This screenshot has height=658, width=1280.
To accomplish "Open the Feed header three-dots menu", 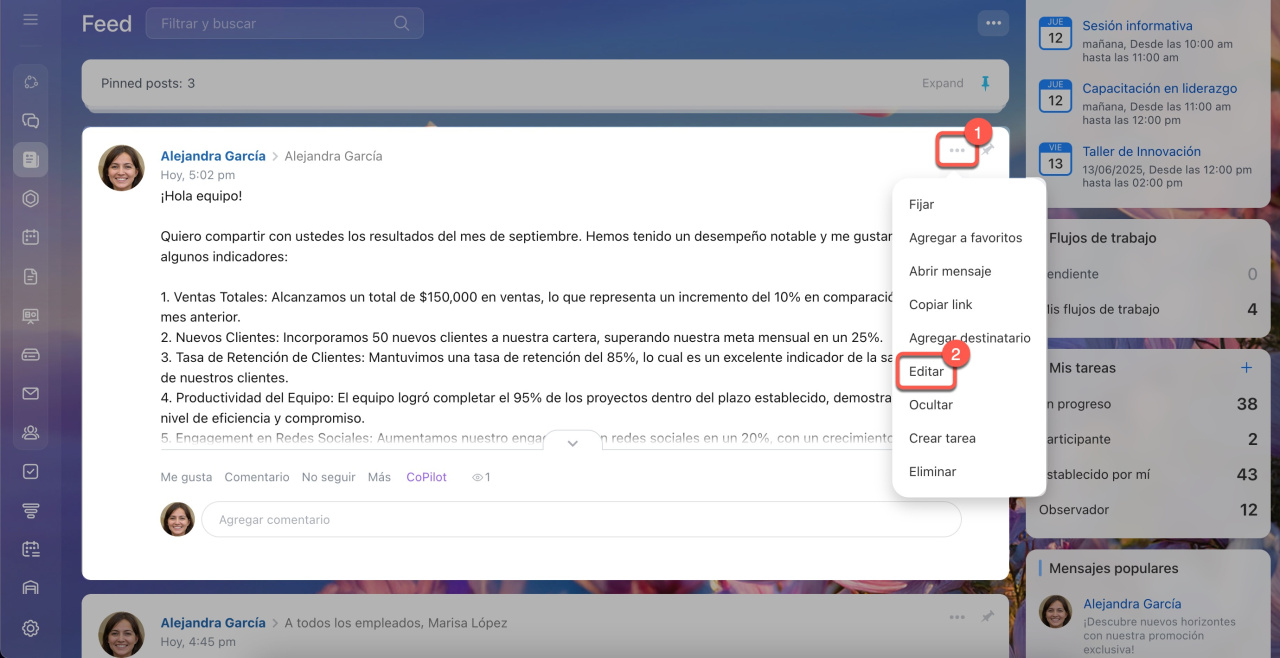I will point(993,23).
